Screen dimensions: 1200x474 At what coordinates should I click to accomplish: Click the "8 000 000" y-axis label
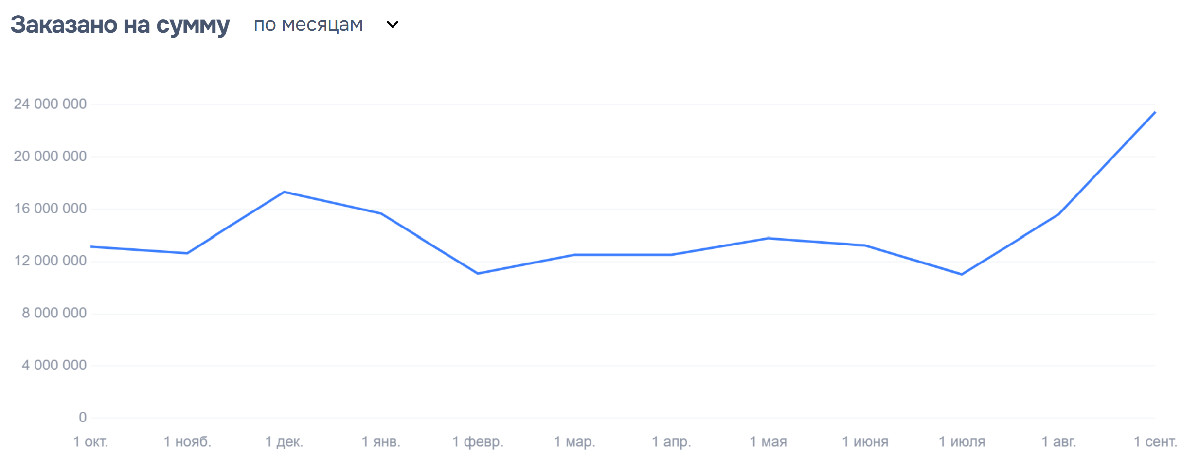click(x=54, y=313)
